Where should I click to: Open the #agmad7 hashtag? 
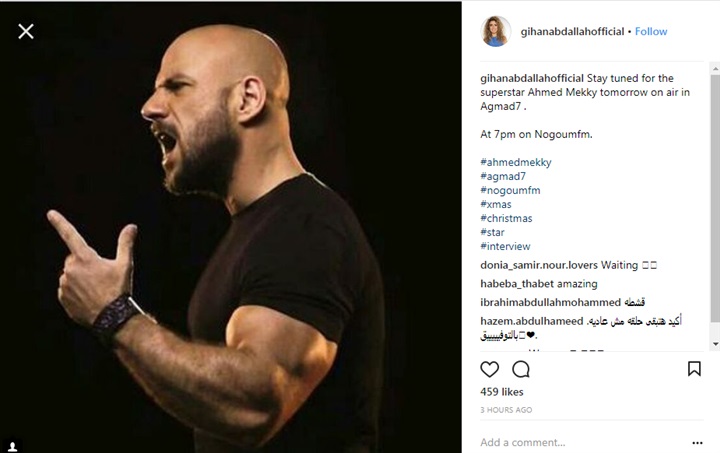coord(503,176)
